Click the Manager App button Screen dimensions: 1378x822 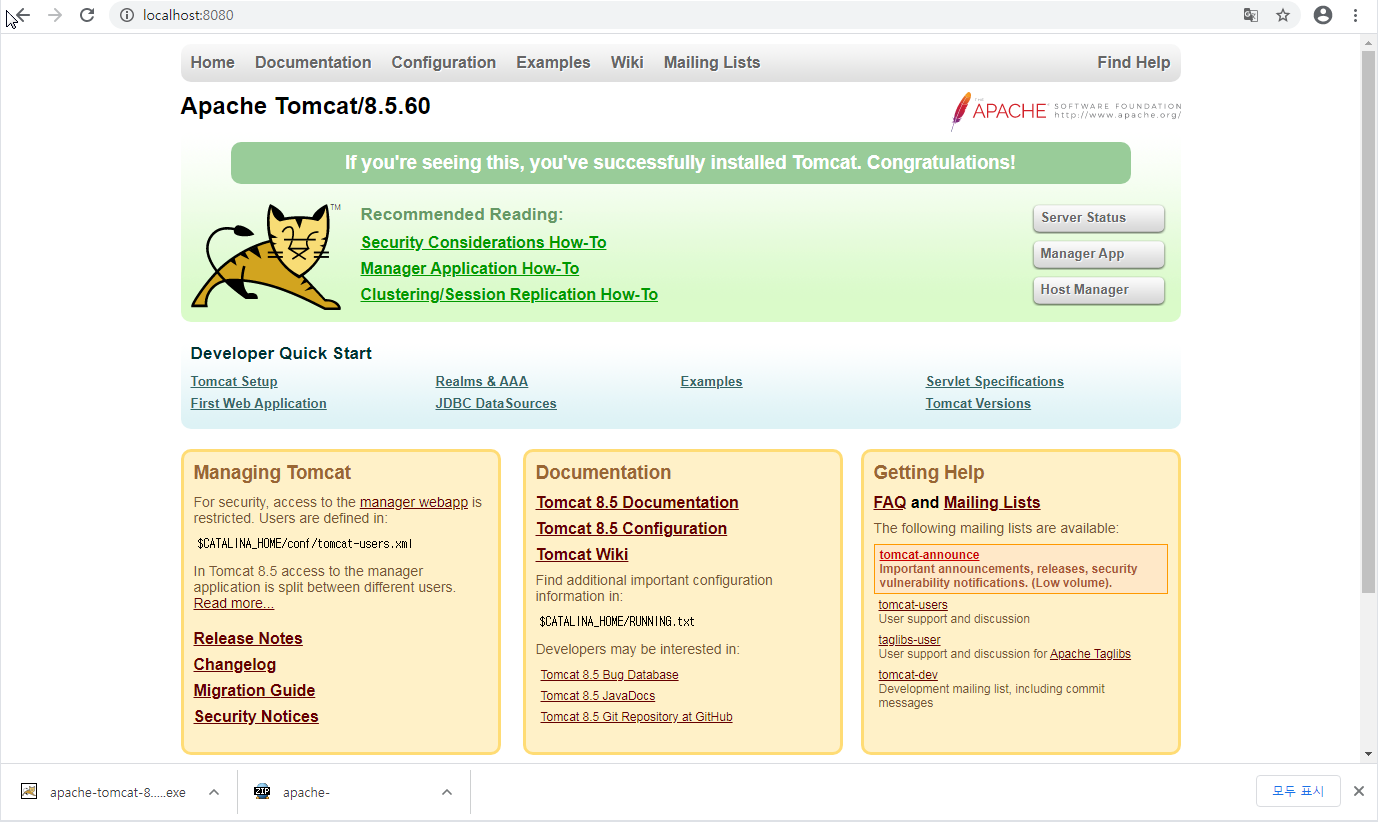[1099, 254]
